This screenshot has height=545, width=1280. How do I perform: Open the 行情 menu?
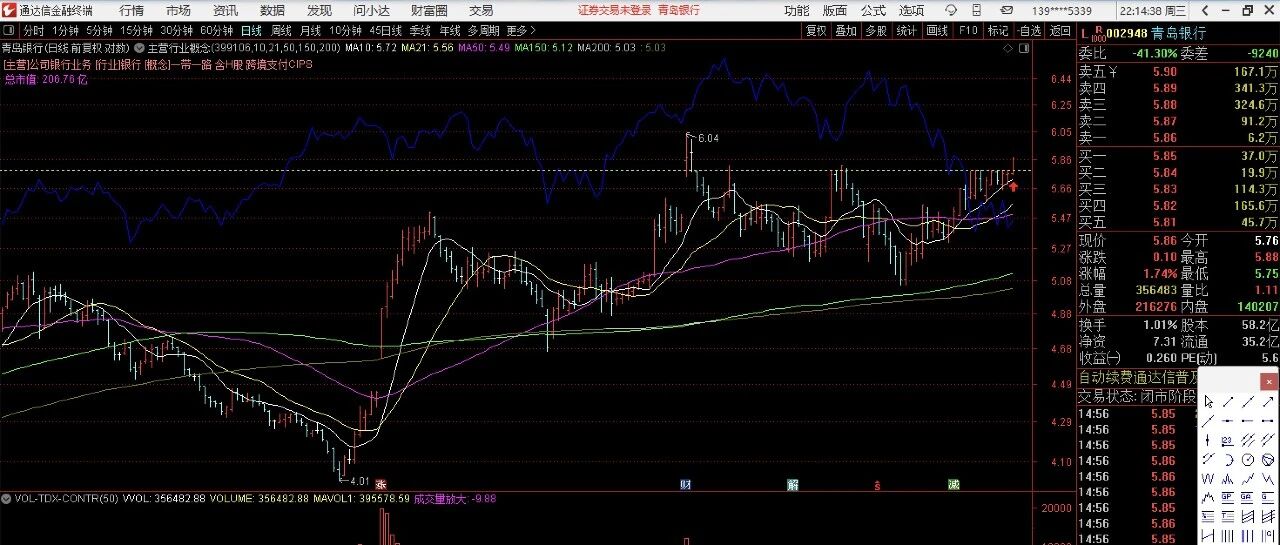pos(131,10)
